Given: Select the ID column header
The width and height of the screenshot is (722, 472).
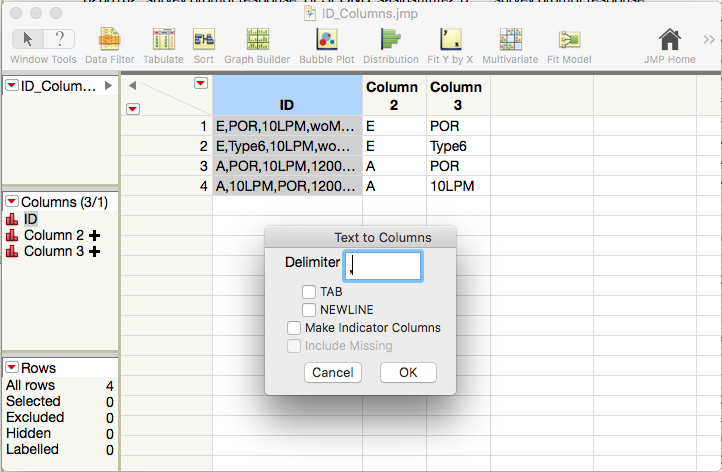Looking at the screenshot, I should coord(286,104).
